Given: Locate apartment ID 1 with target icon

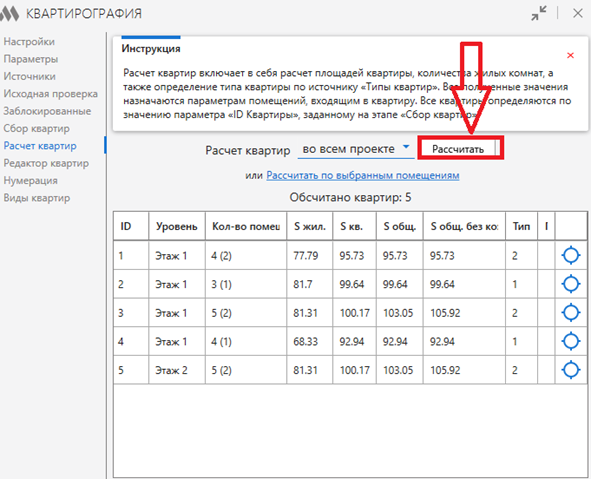Looking at the screenshot, I should point(571,256).
